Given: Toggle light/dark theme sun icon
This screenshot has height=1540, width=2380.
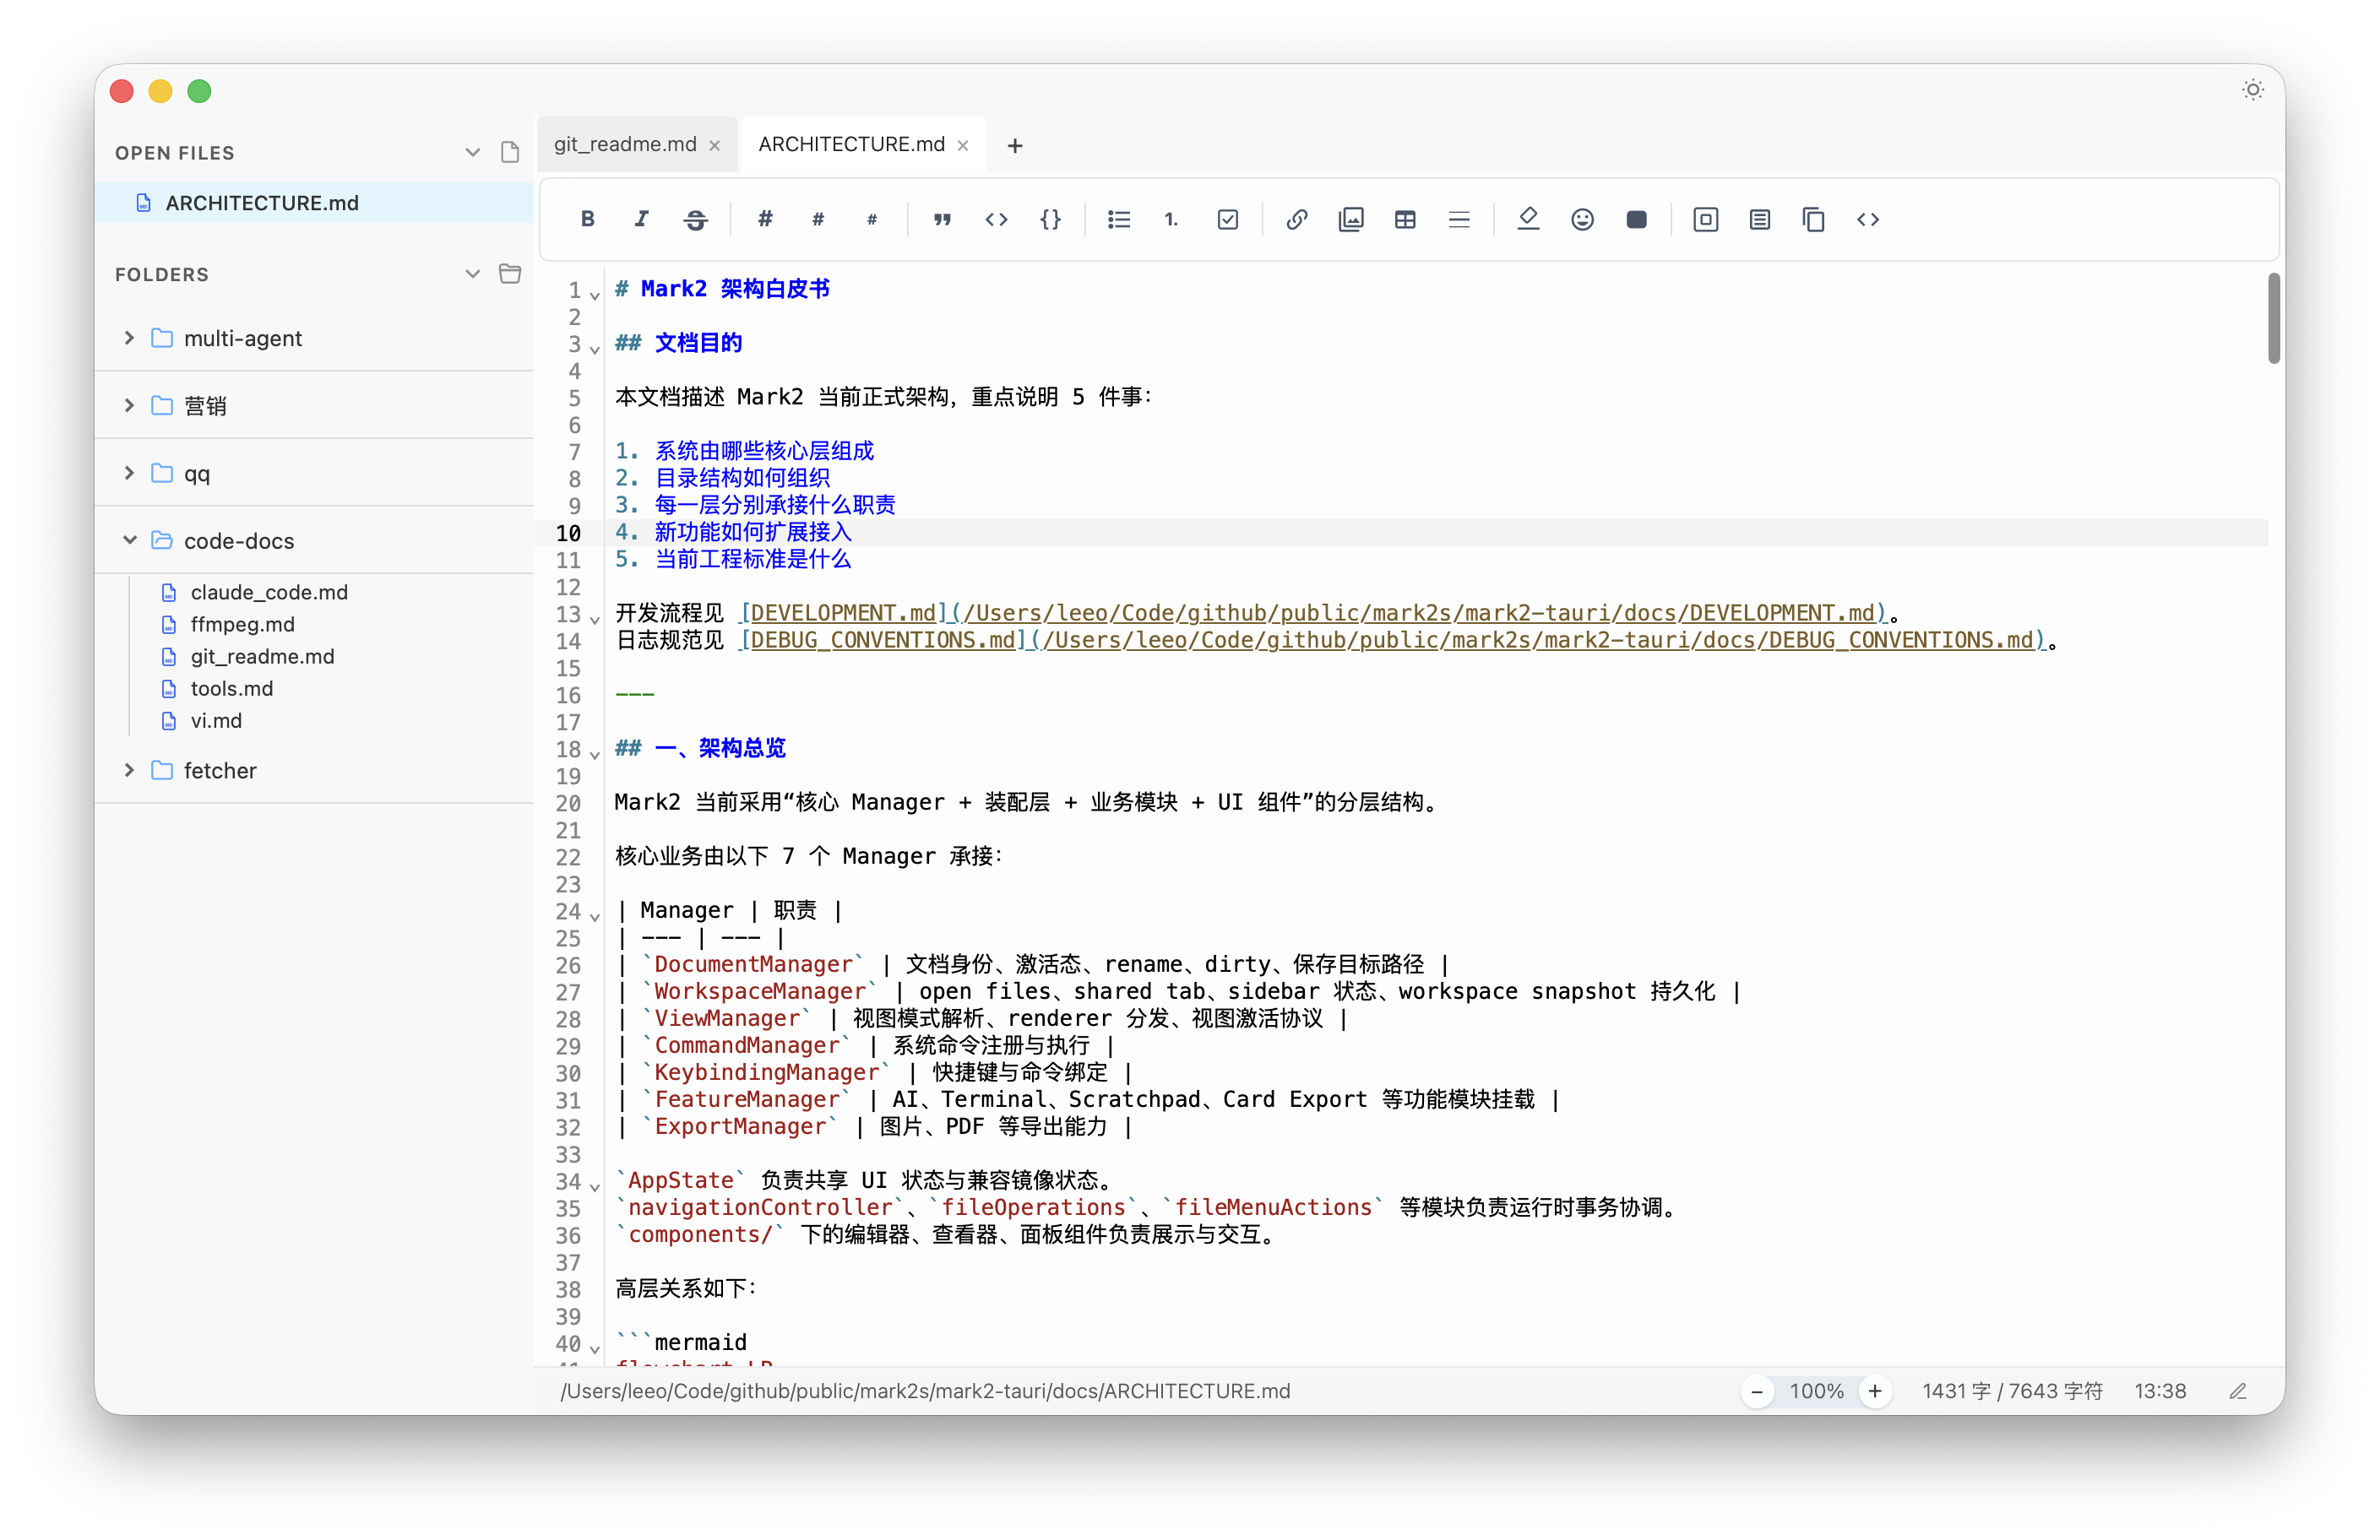Looking at the screenshot, I should pos(2252,90).
